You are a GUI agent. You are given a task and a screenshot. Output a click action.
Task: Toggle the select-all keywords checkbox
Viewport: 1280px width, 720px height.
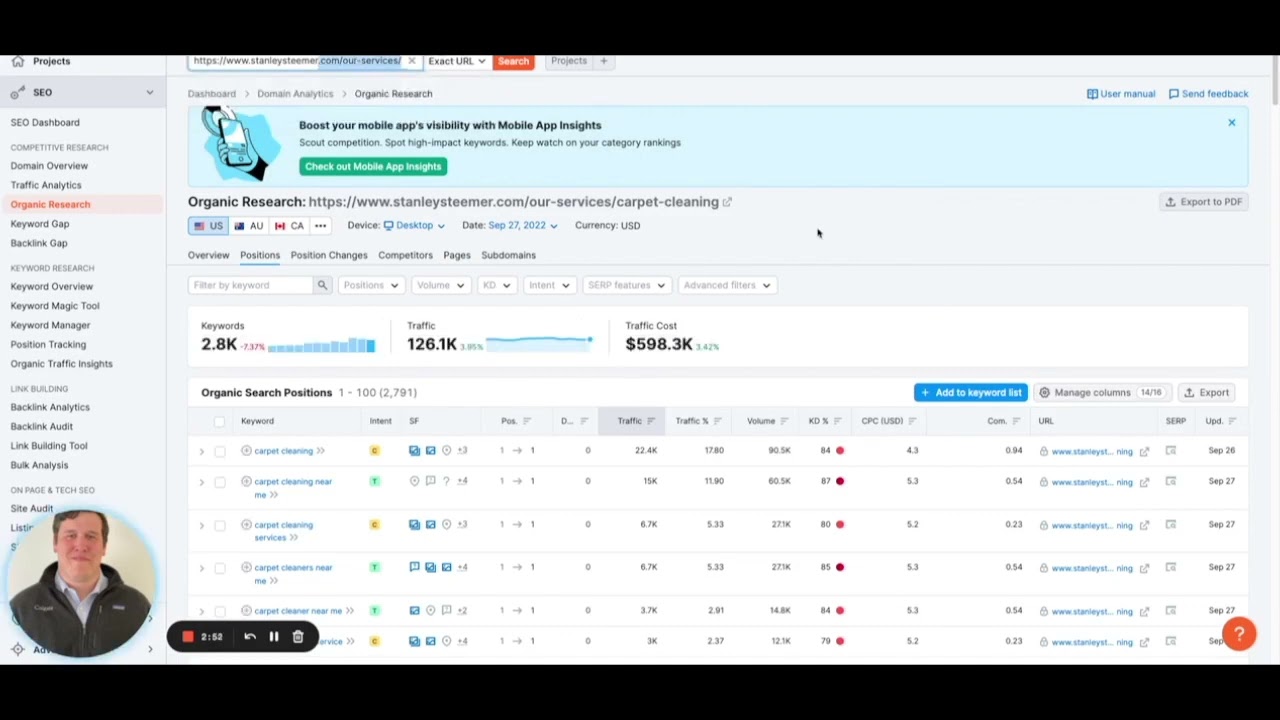(x=219, y=422)
